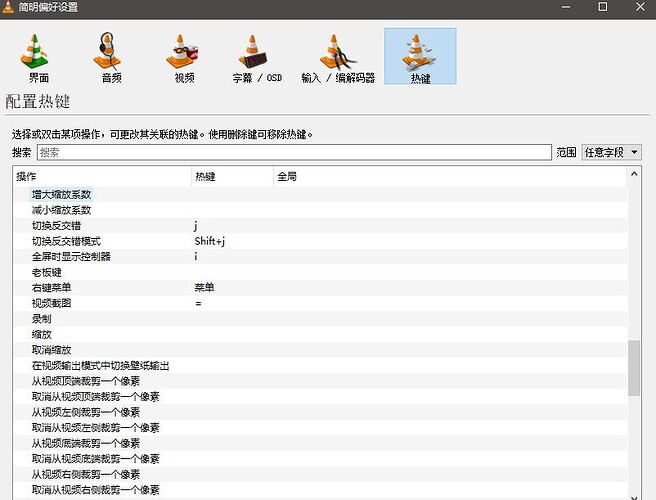Select the 切换反交错 action row
The width and height of the screenshot is (656, 500).
pyautogui.click(x=62, y=226)
